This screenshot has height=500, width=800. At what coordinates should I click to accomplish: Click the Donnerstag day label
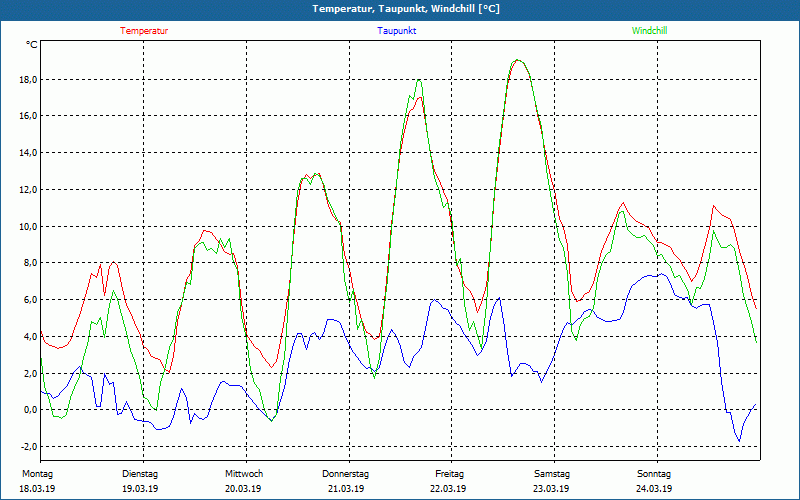point(345,474)
